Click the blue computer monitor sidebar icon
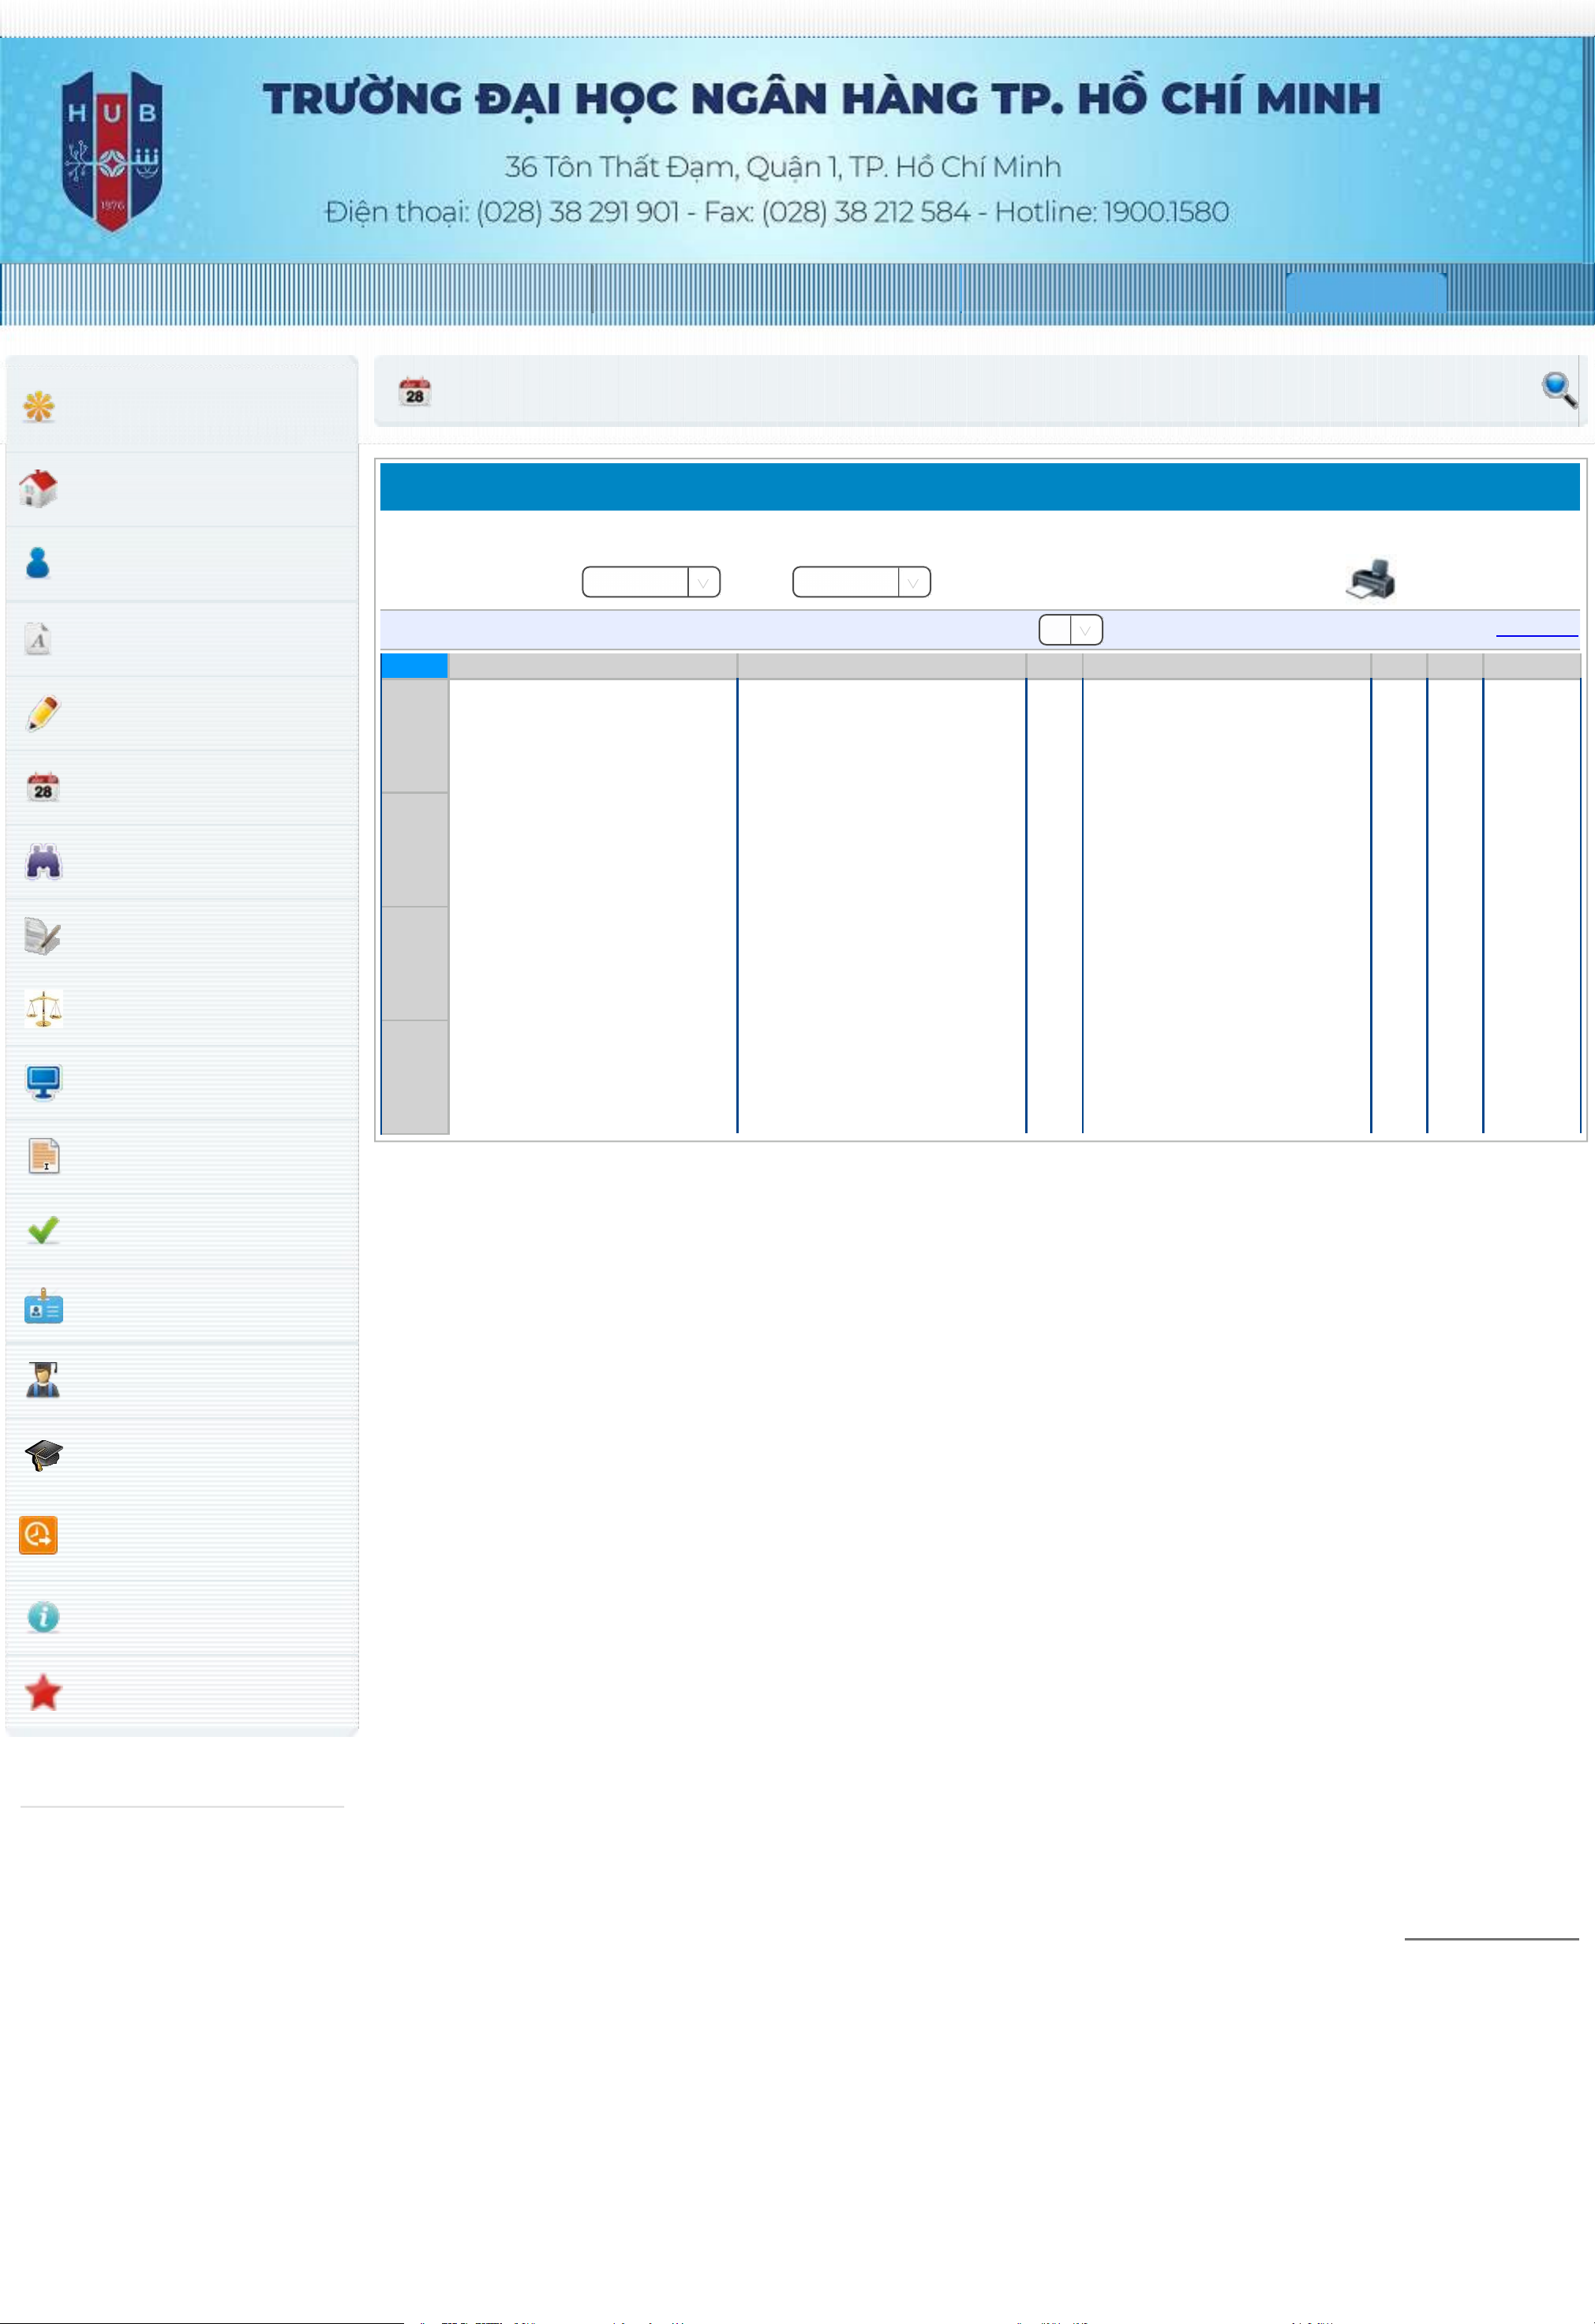The height and width of the screenshot is (2324, 1595). (x=43, y=1082)
